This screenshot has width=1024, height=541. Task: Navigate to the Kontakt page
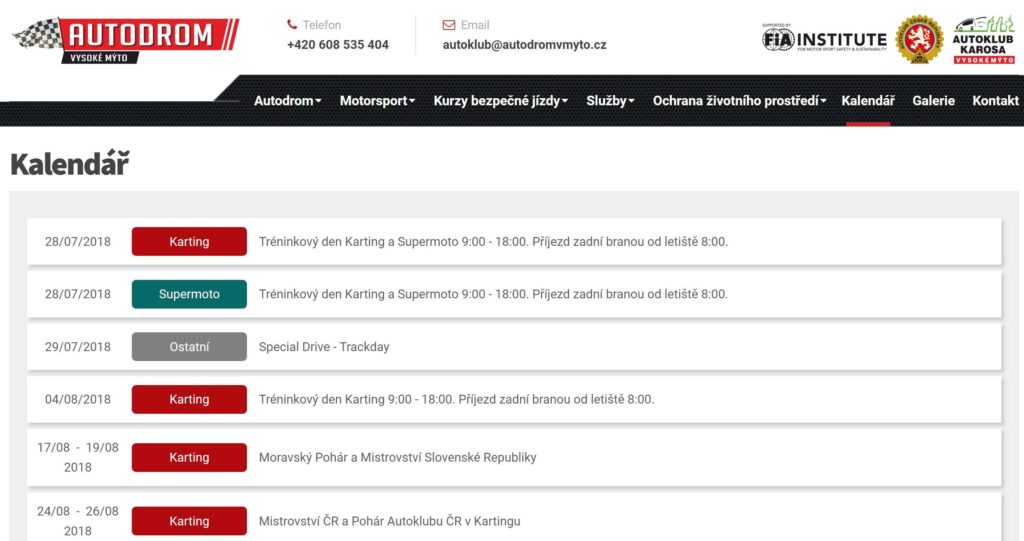[x=995, y=101]
